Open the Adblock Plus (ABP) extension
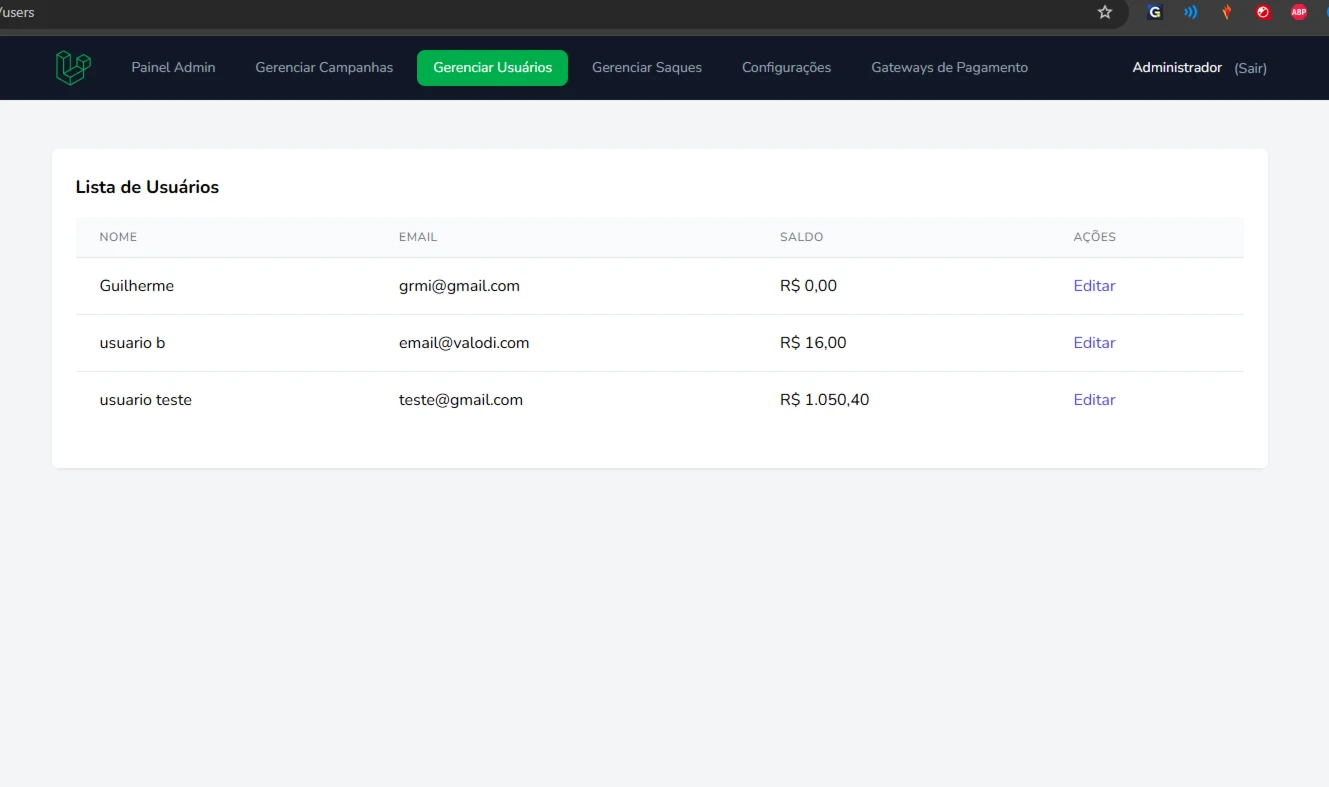This screenshot has width=1329, height=787. [1298, 13]
